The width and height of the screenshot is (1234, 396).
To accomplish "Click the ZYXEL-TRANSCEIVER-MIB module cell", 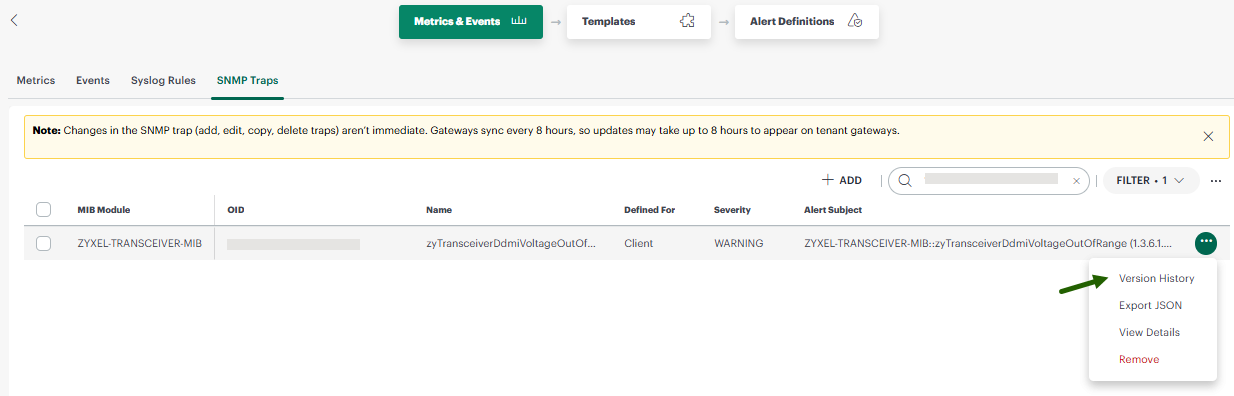I will [139, 243].
